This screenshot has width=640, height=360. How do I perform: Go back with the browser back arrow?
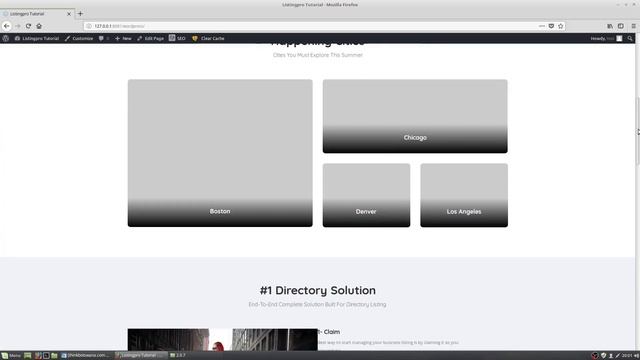tap(7, 26)
